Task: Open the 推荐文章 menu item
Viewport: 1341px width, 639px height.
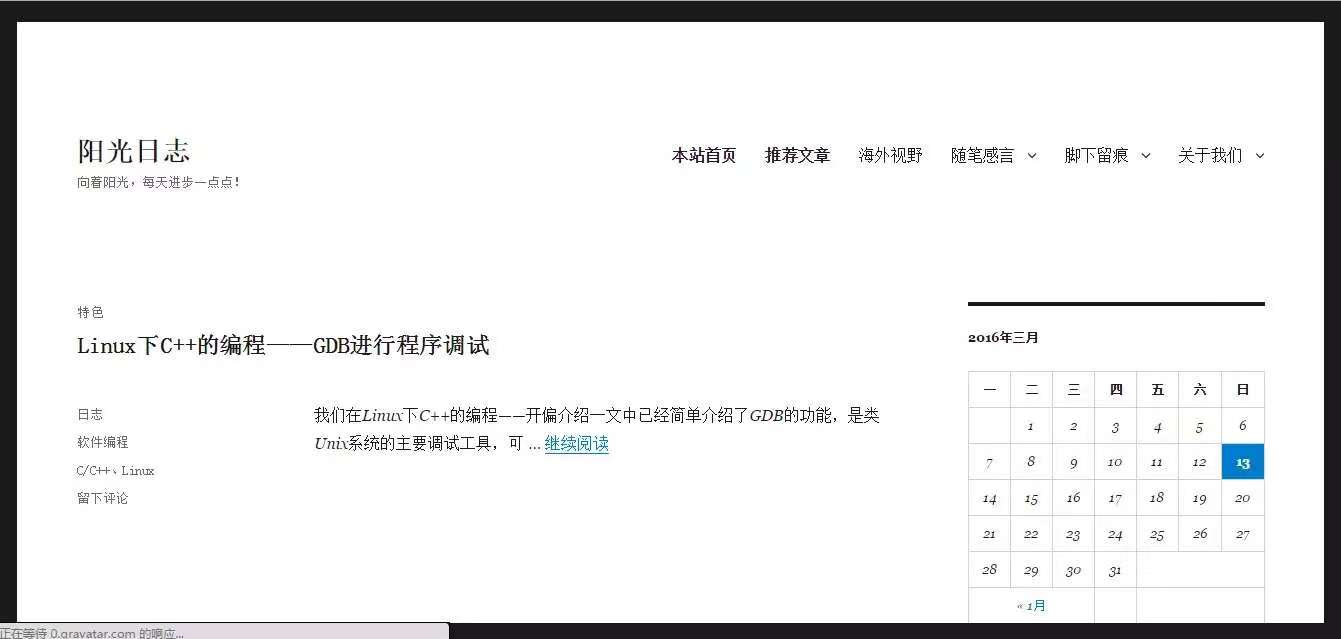Action: point(797,156)
